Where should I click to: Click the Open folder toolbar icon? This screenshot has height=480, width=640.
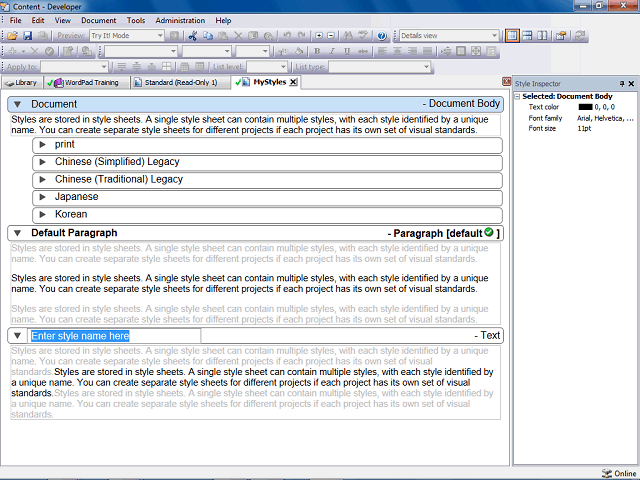click(x=12, y=36)
